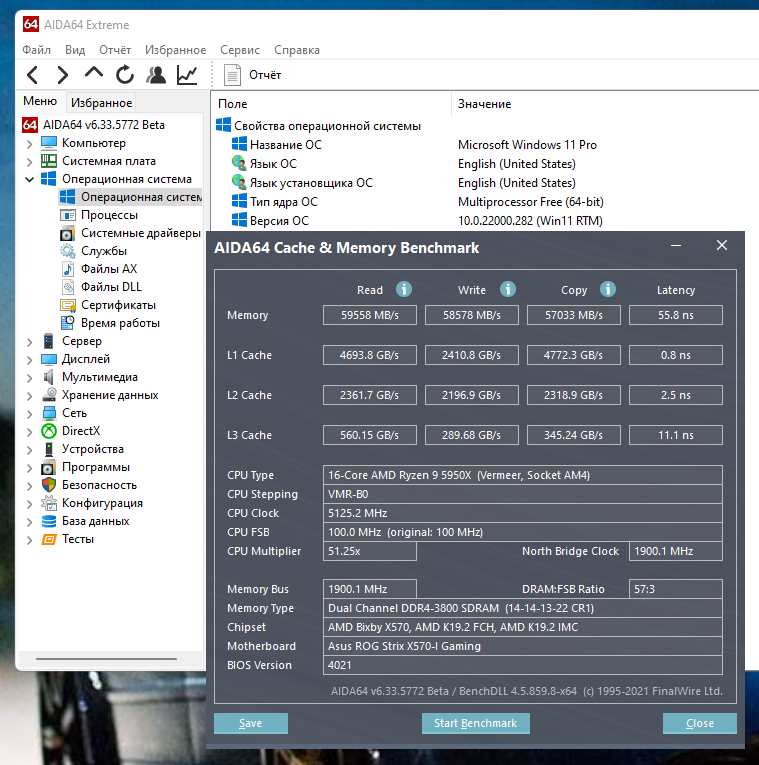Screen dimensions: 759x765
Task: Click the Save button in benchmark
Action: [x=251, y=723]
